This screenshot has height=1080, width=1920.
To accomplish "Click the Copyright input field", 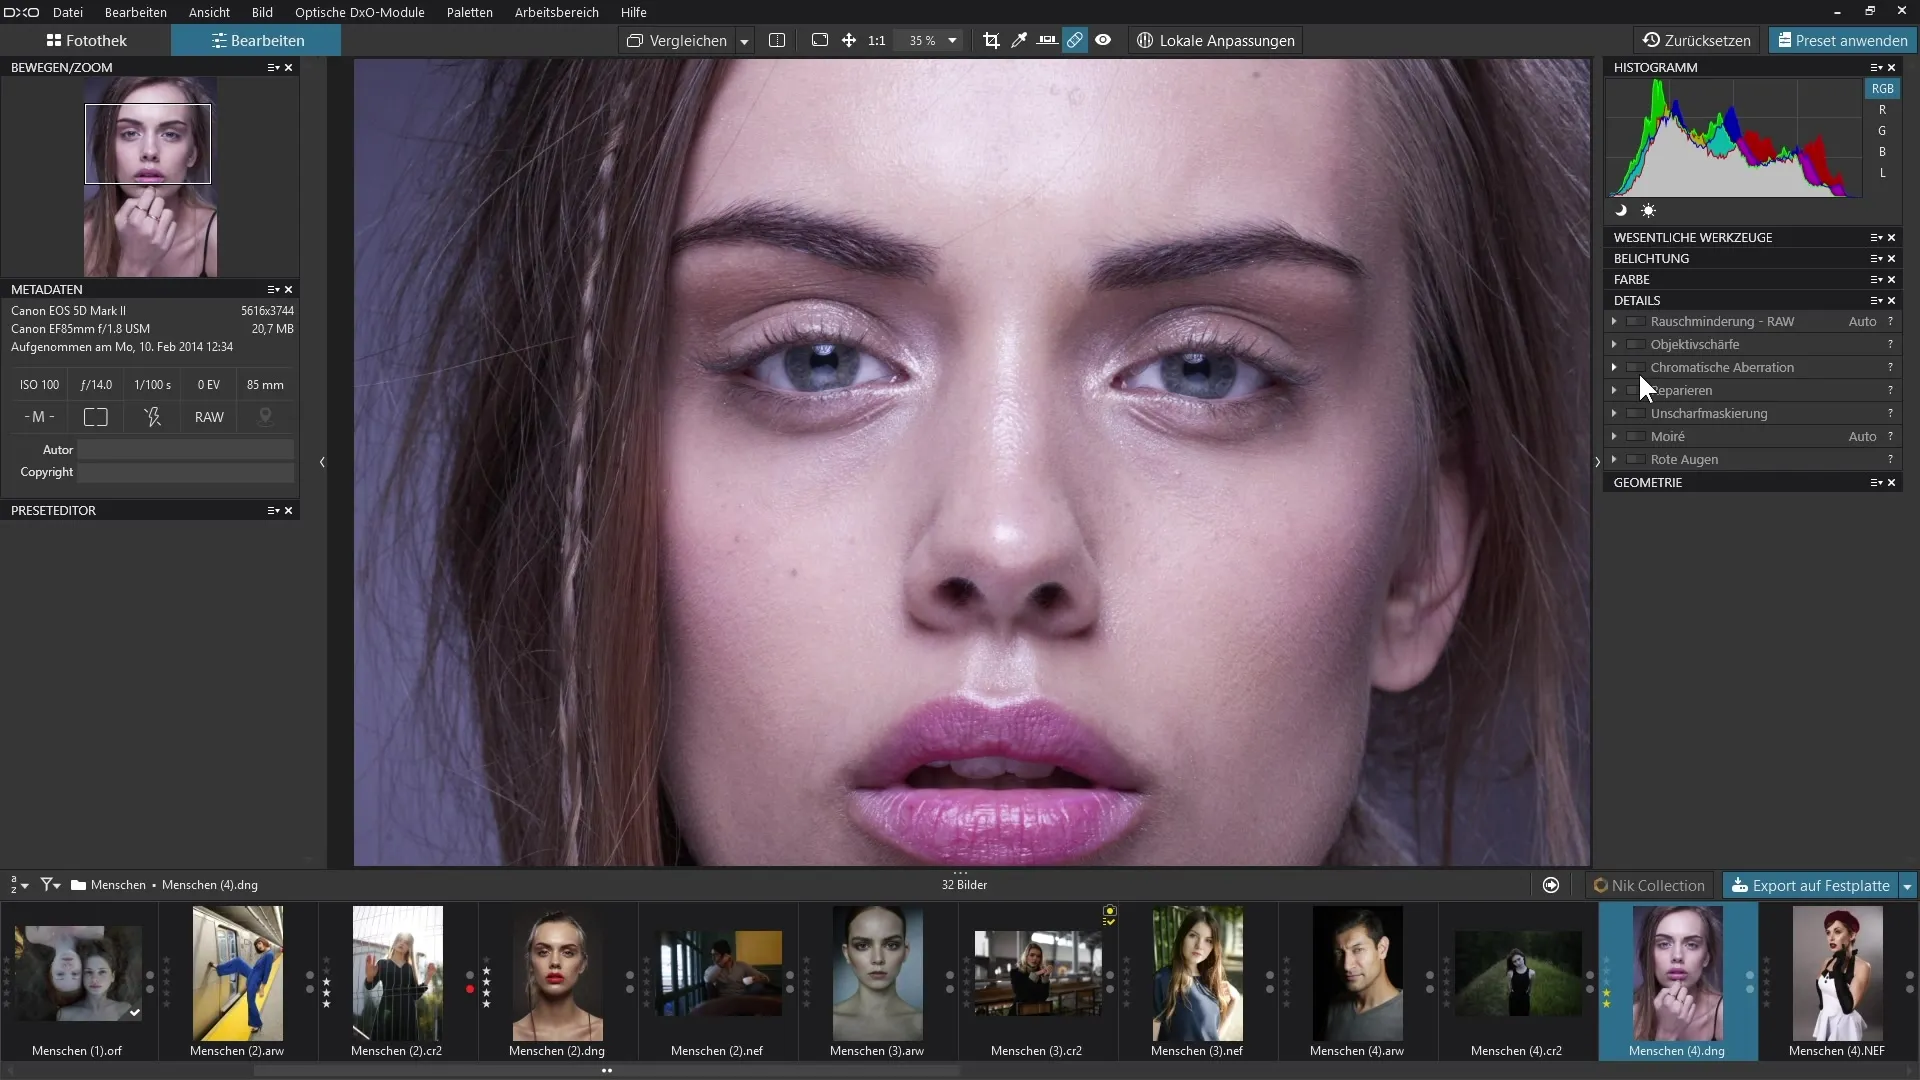I will [186, 472].
